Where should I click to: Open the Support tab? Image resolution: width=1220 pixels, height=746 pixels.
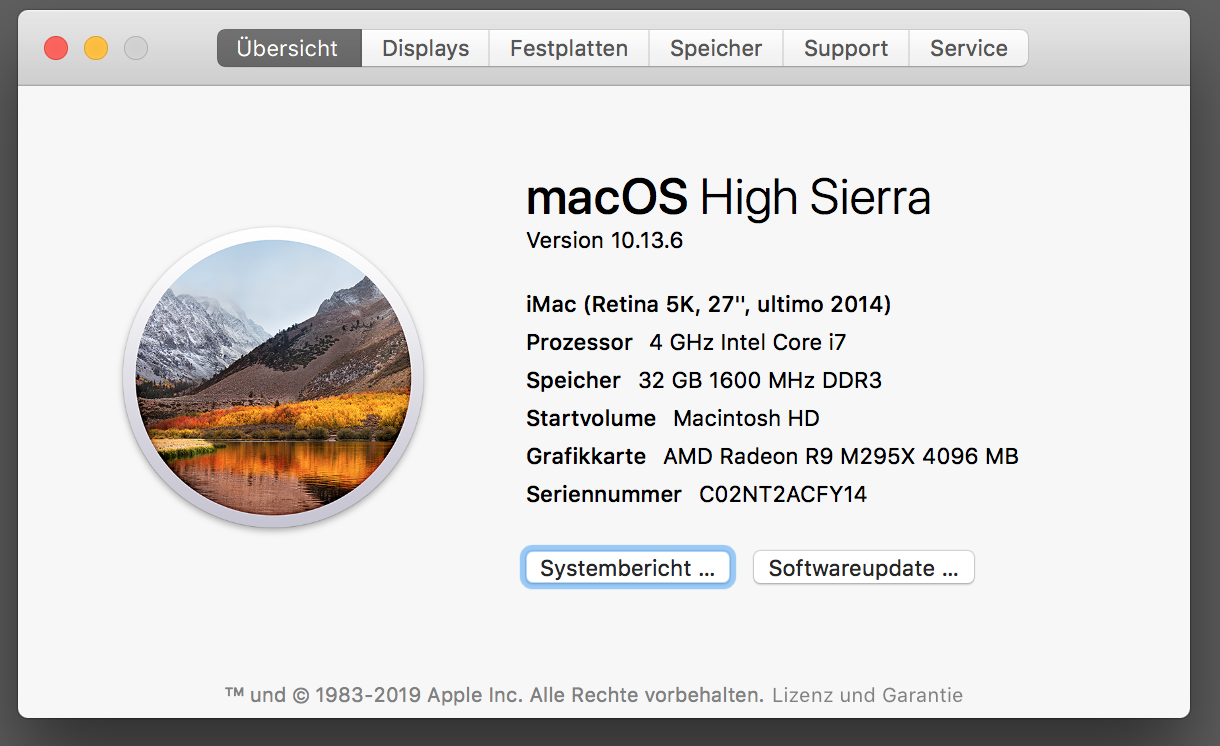tap(846, 48)
